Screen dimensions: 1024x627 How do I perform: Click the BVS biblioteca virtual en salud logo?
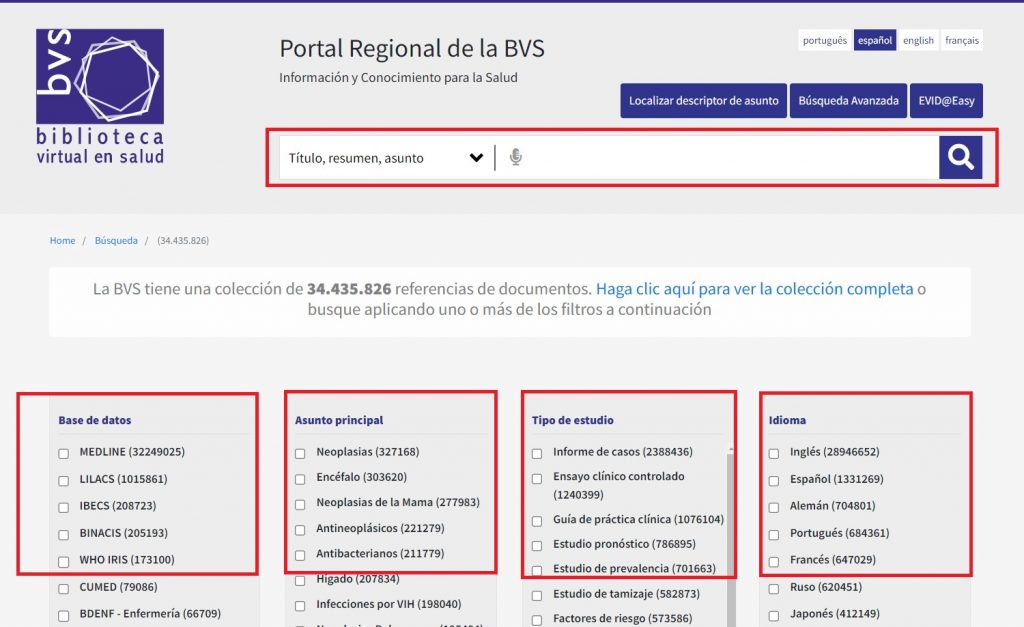click(100, 96)
